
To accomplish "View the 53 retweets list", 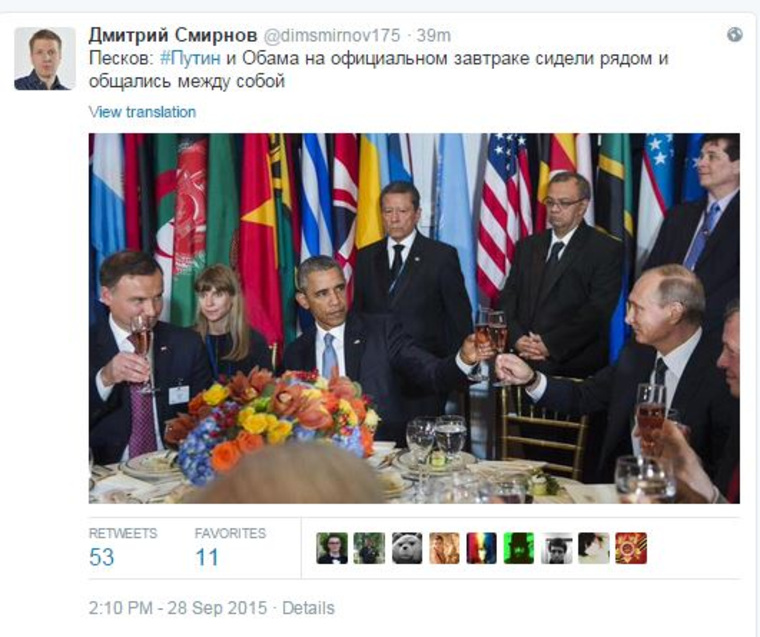I will (x=123, y=547).
